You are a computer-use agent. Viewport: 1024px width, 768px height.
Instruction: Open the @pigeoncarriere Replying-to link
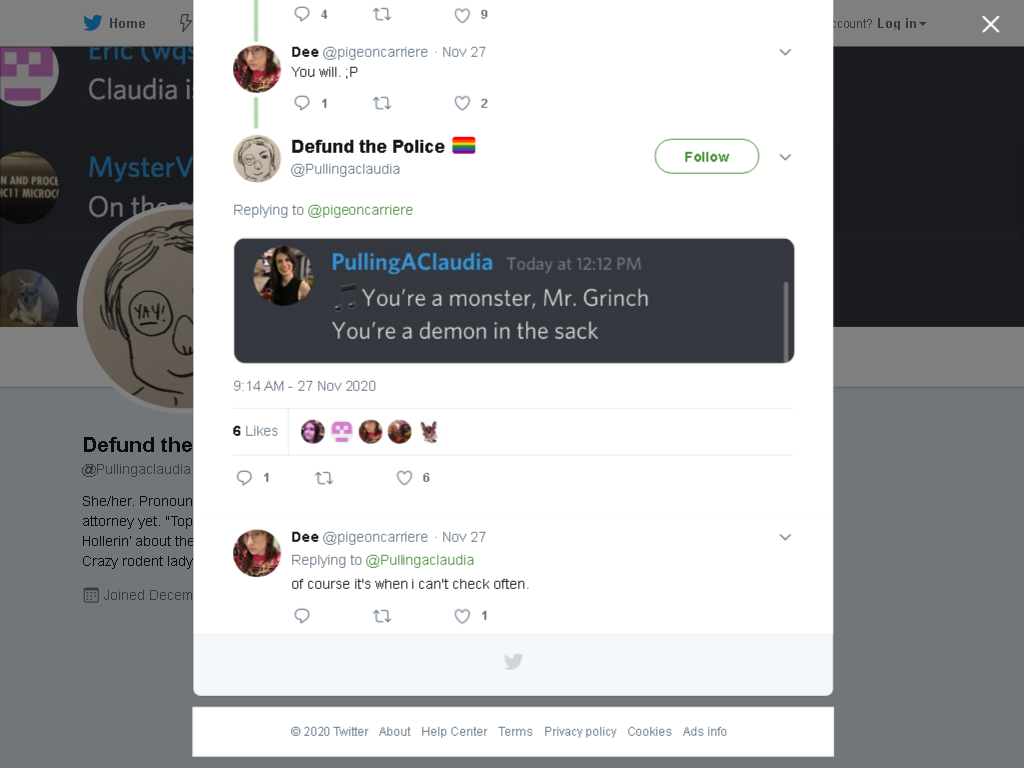pos(360,210)
